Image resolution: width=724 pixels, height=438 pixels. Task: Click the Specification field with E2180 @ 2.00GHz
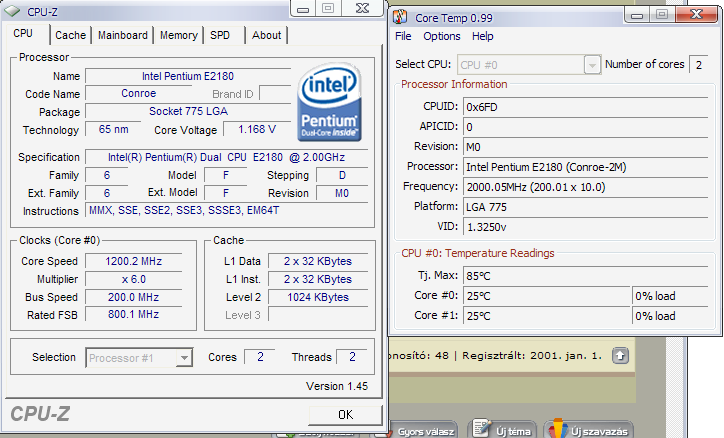[x=226, y=157]
